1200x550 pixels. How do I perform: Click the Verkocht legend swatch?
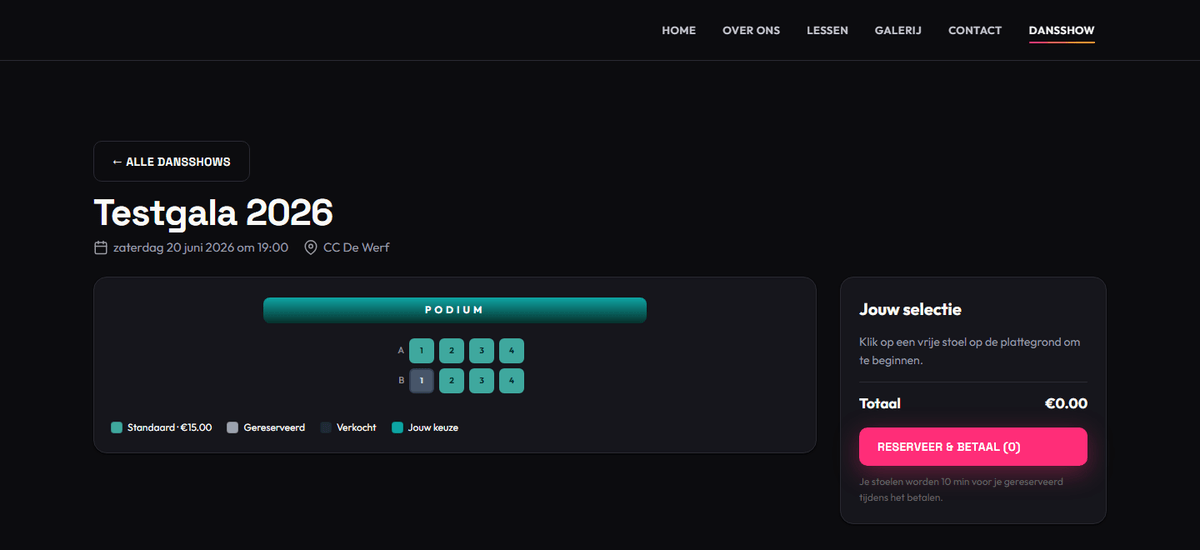pyautogui.click(x=326, y=427)
